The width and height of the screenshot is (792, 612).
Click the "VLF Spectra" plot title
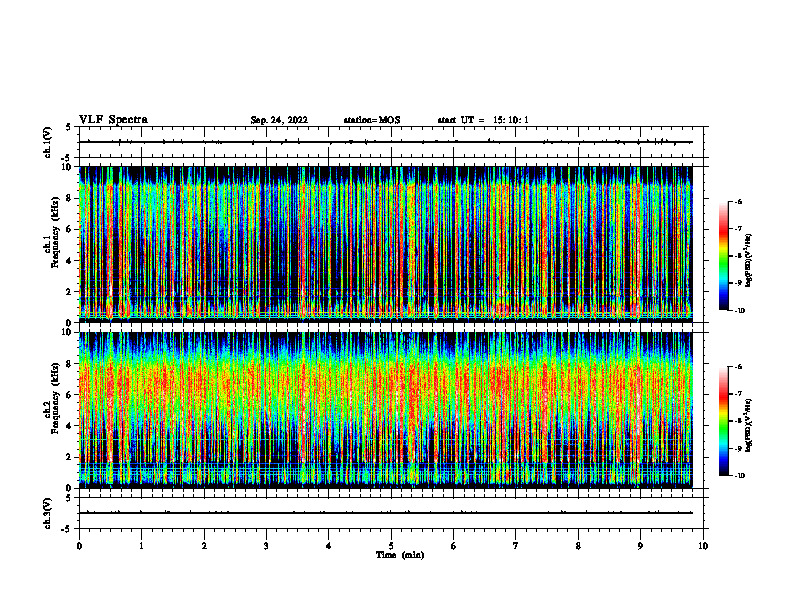coord(113,120)
